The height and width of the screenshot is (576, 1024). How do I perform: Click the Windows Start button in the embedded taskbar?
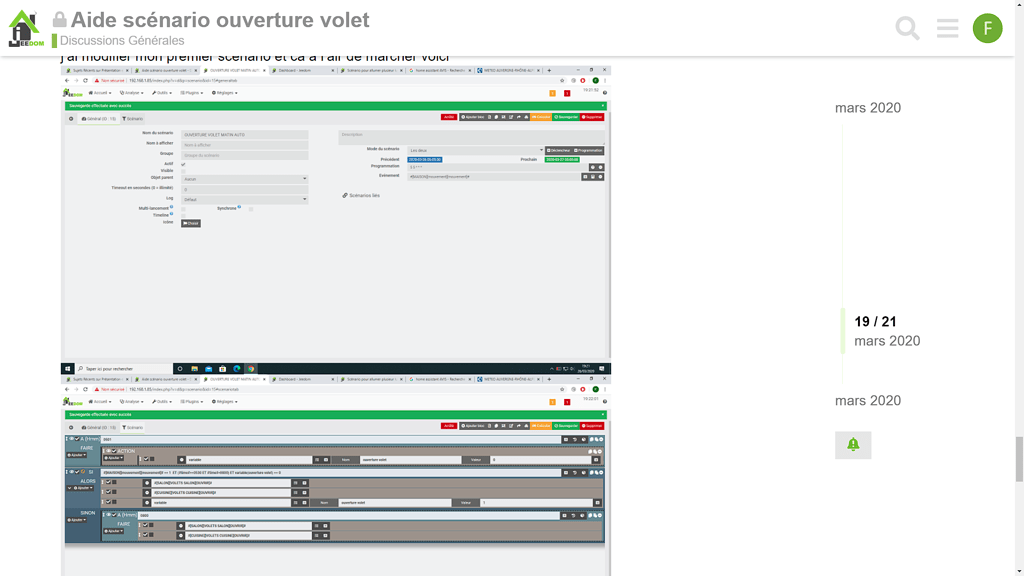[67, 368]
